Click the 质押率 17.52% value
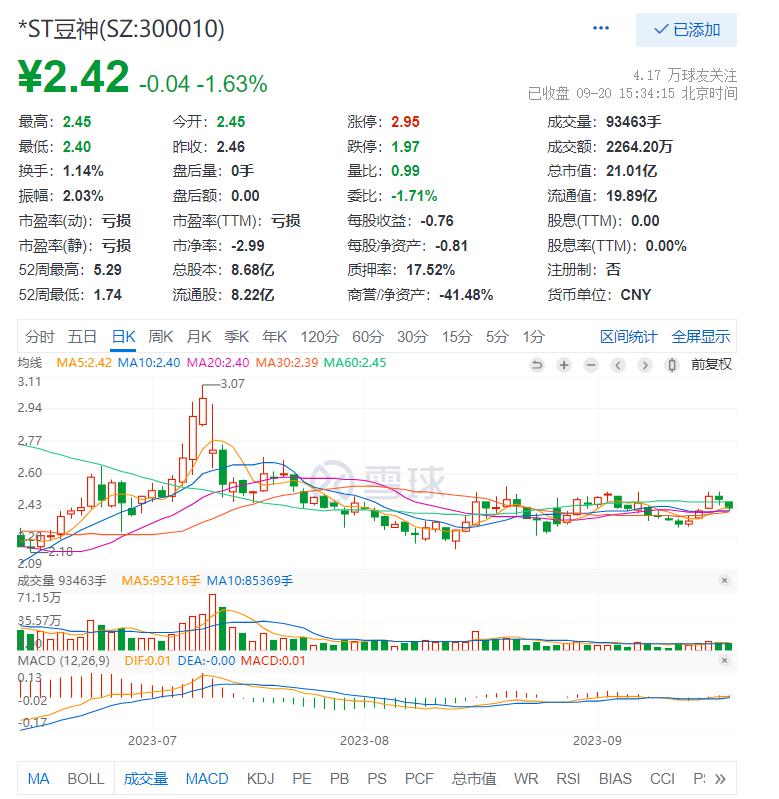 (431, 270)
